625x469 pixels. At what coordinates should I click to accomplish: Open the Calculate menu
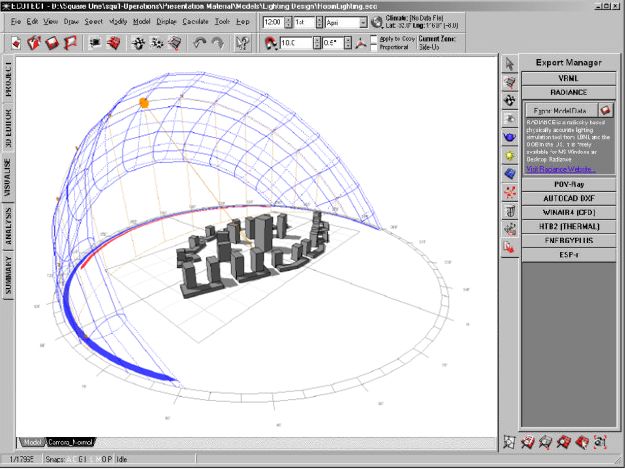coord(195,22)
